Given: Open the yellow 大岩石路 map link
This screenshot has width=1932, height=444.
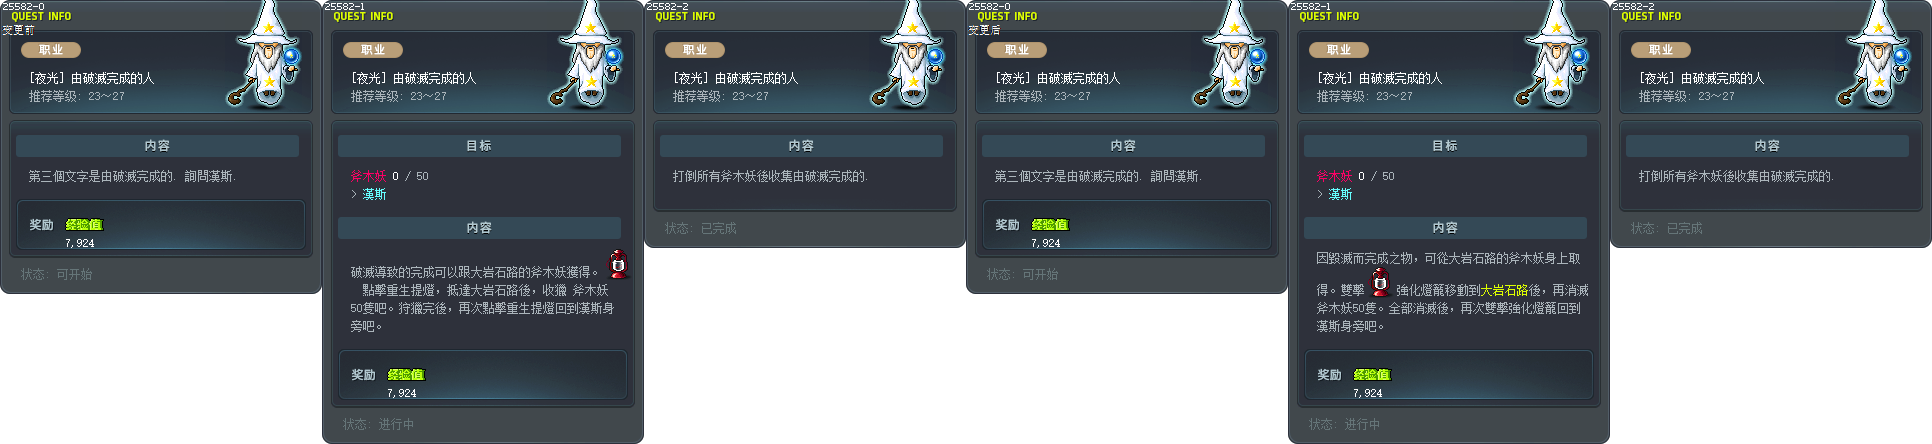Looking at the screenshot, I should 1504,290.
